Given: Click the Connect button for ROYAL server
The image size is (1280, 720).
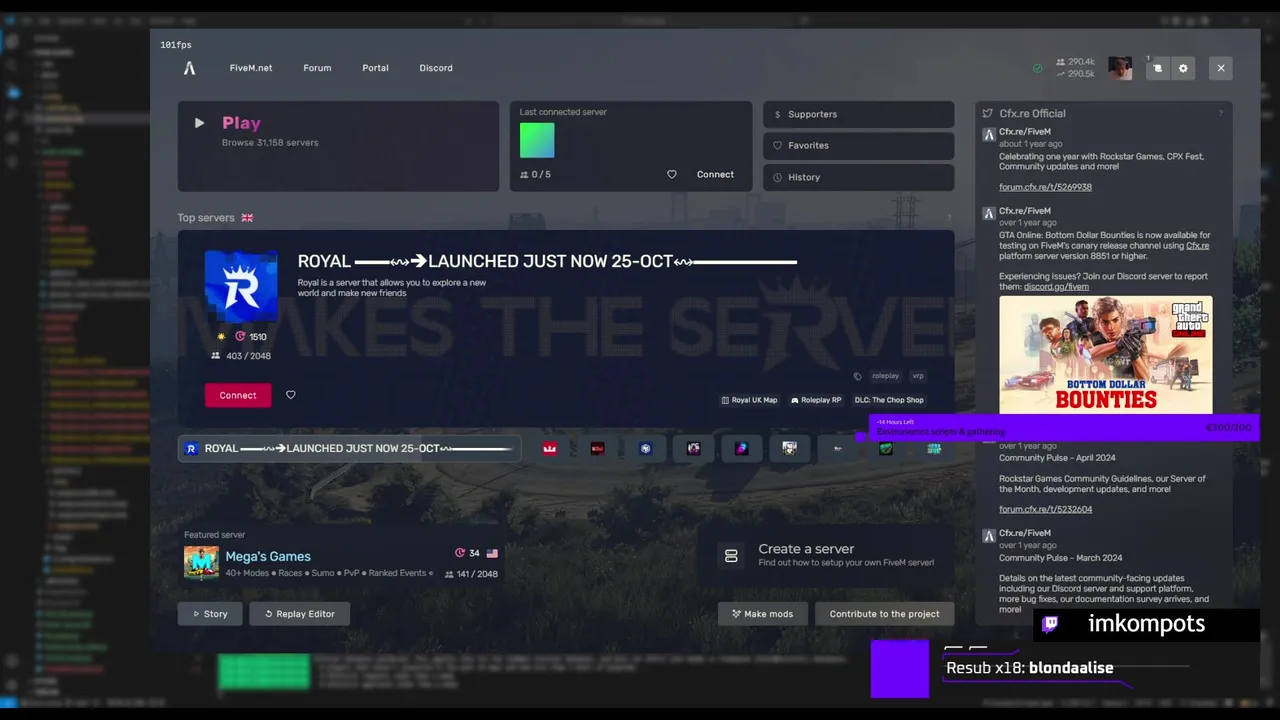Looking at the screenshot, I should [238, 395].
